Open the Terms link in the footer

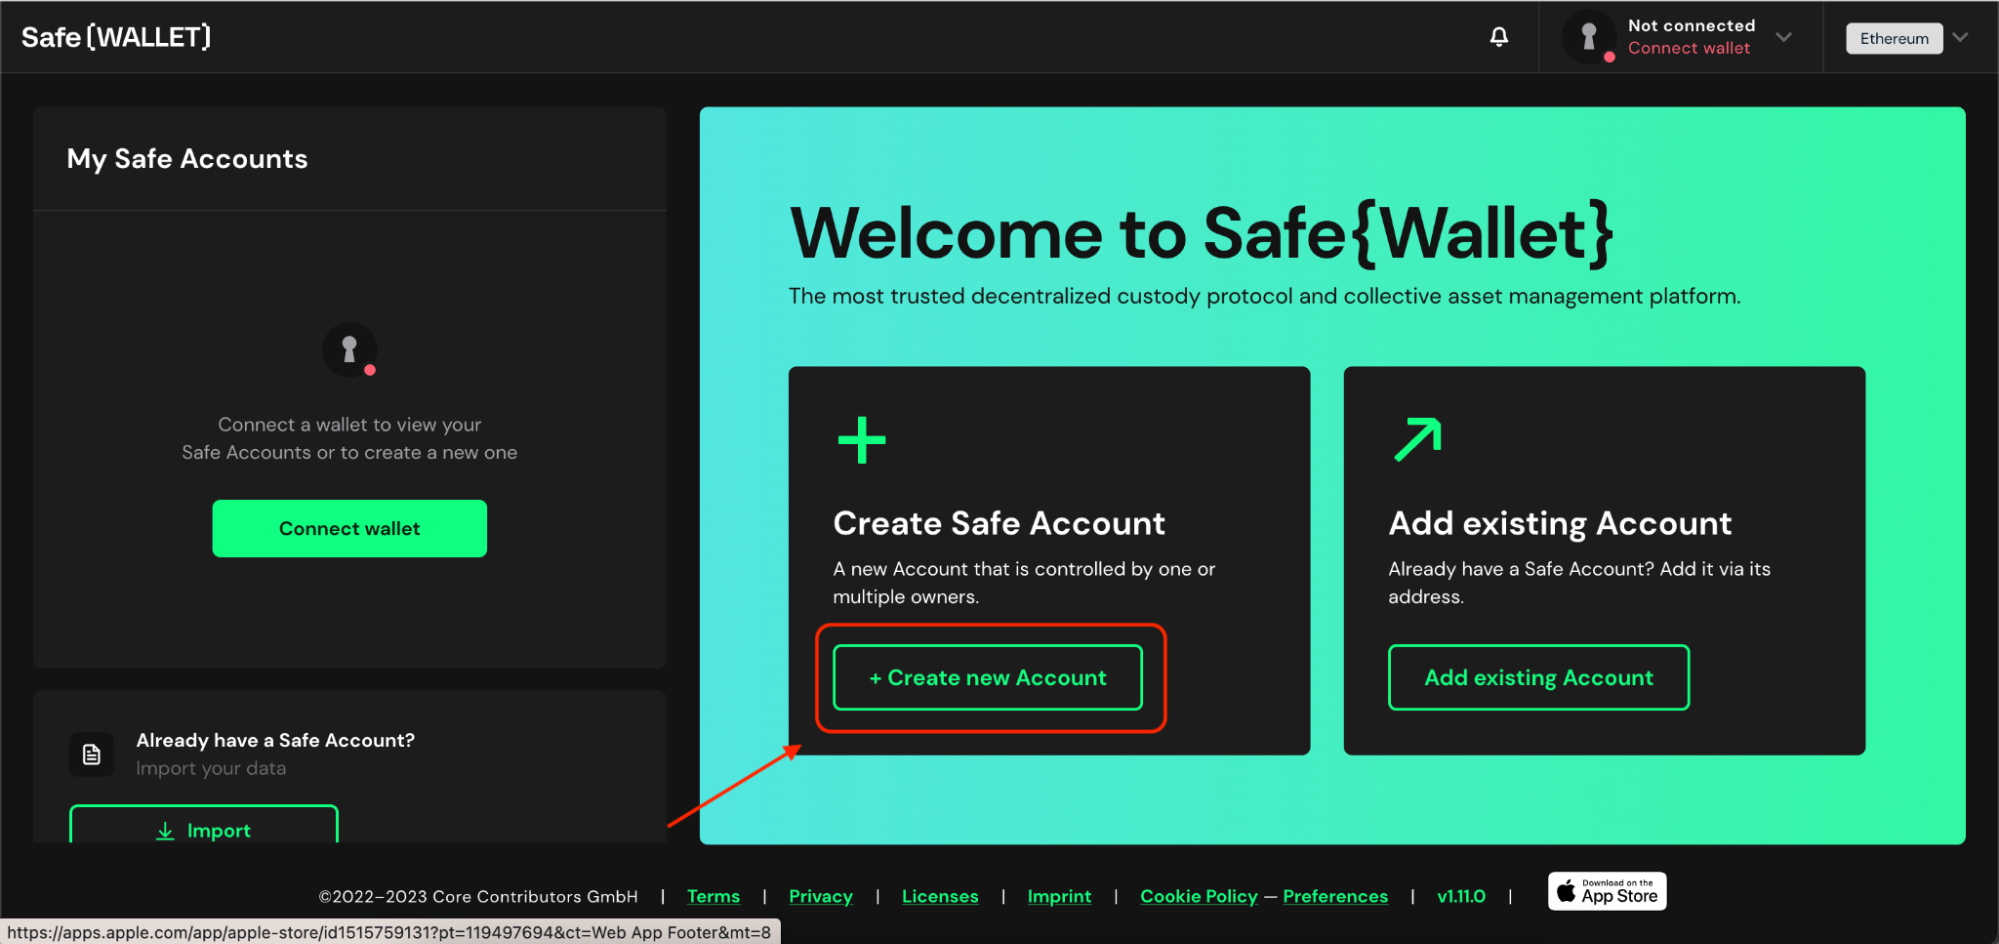[x=713, y=896]
